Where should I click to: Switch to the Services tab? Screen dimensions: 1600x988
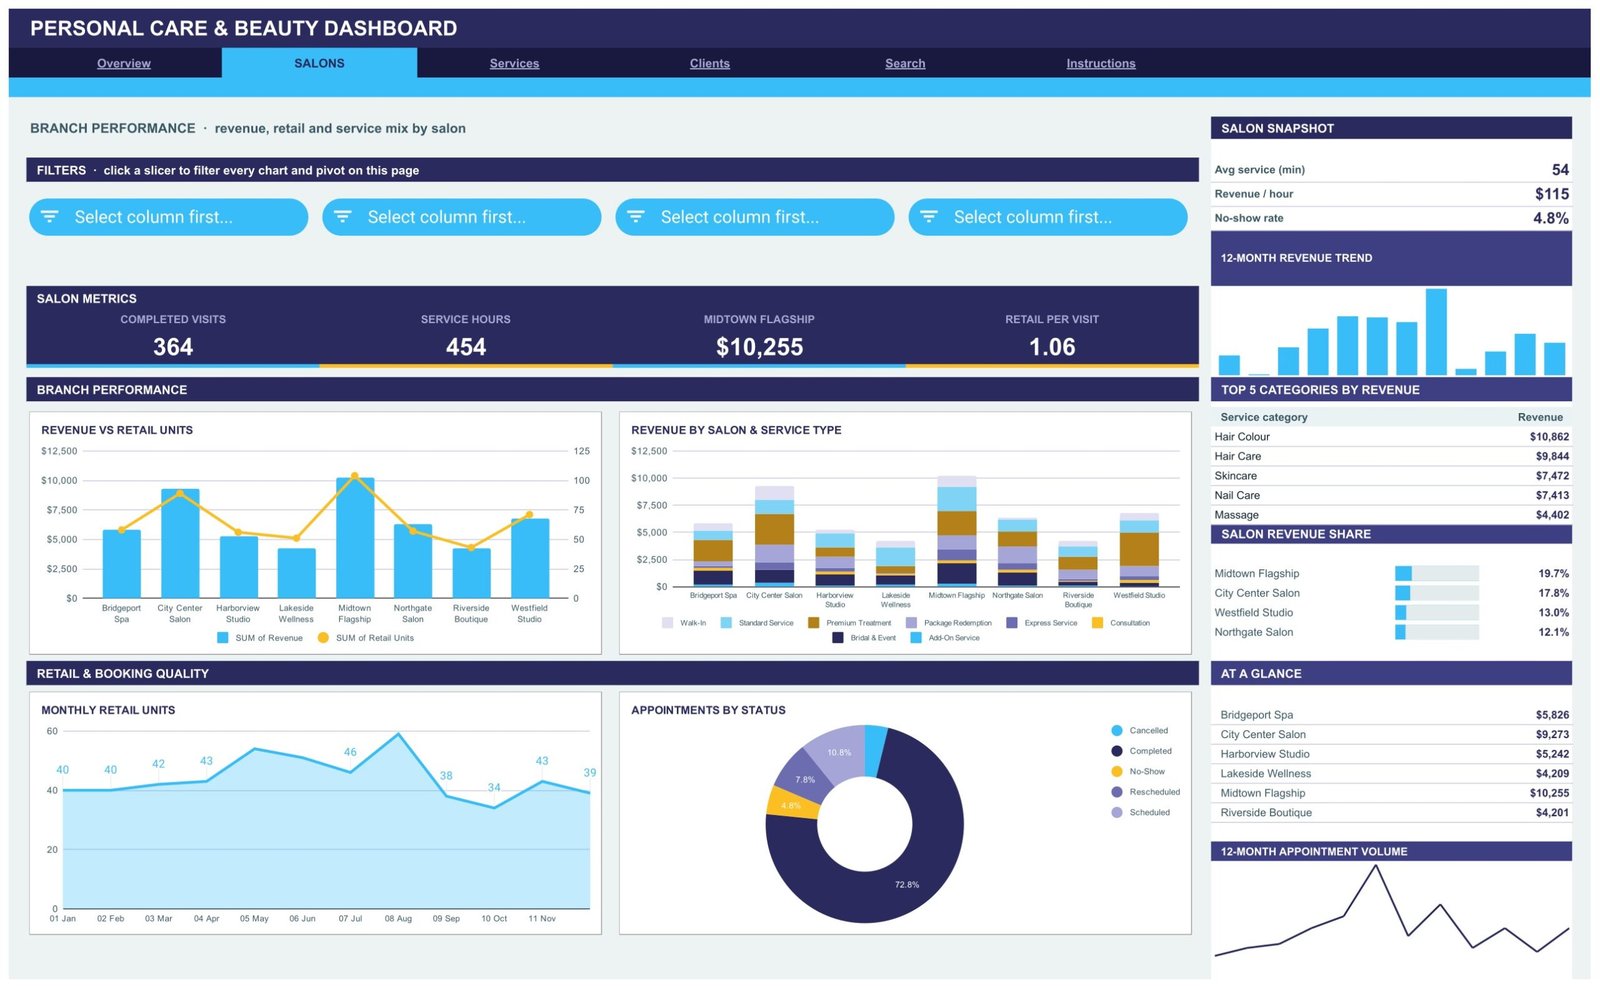pos(514,63)
